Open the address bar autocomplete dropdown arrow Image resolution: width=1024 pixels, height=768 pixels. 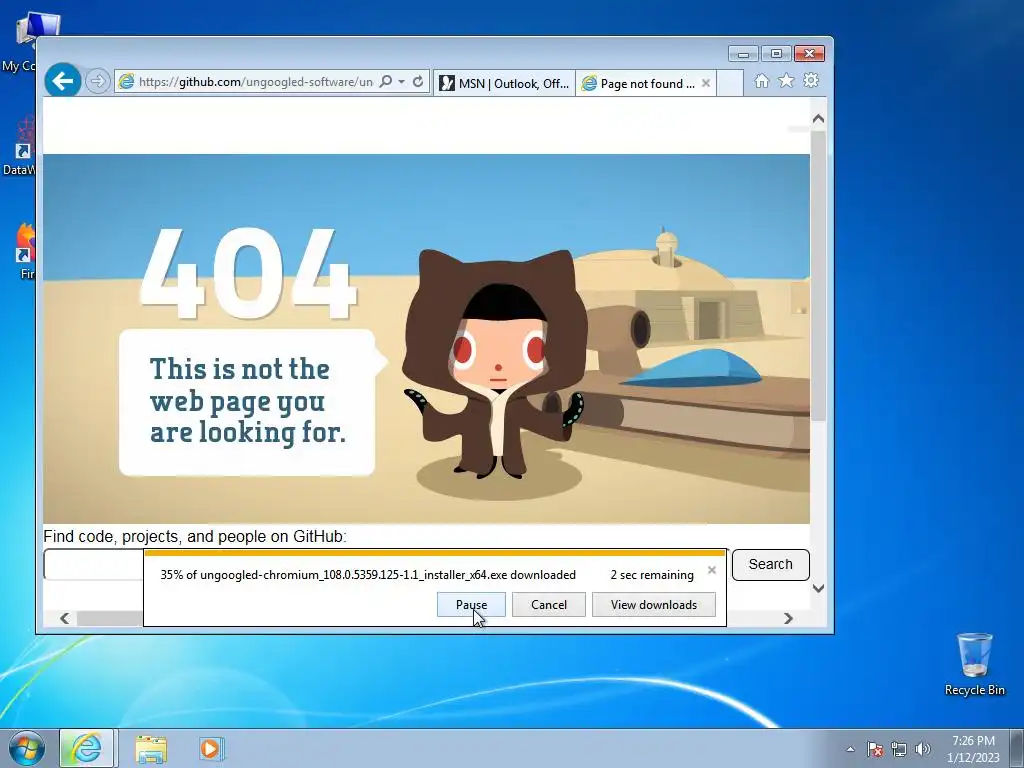402,82
